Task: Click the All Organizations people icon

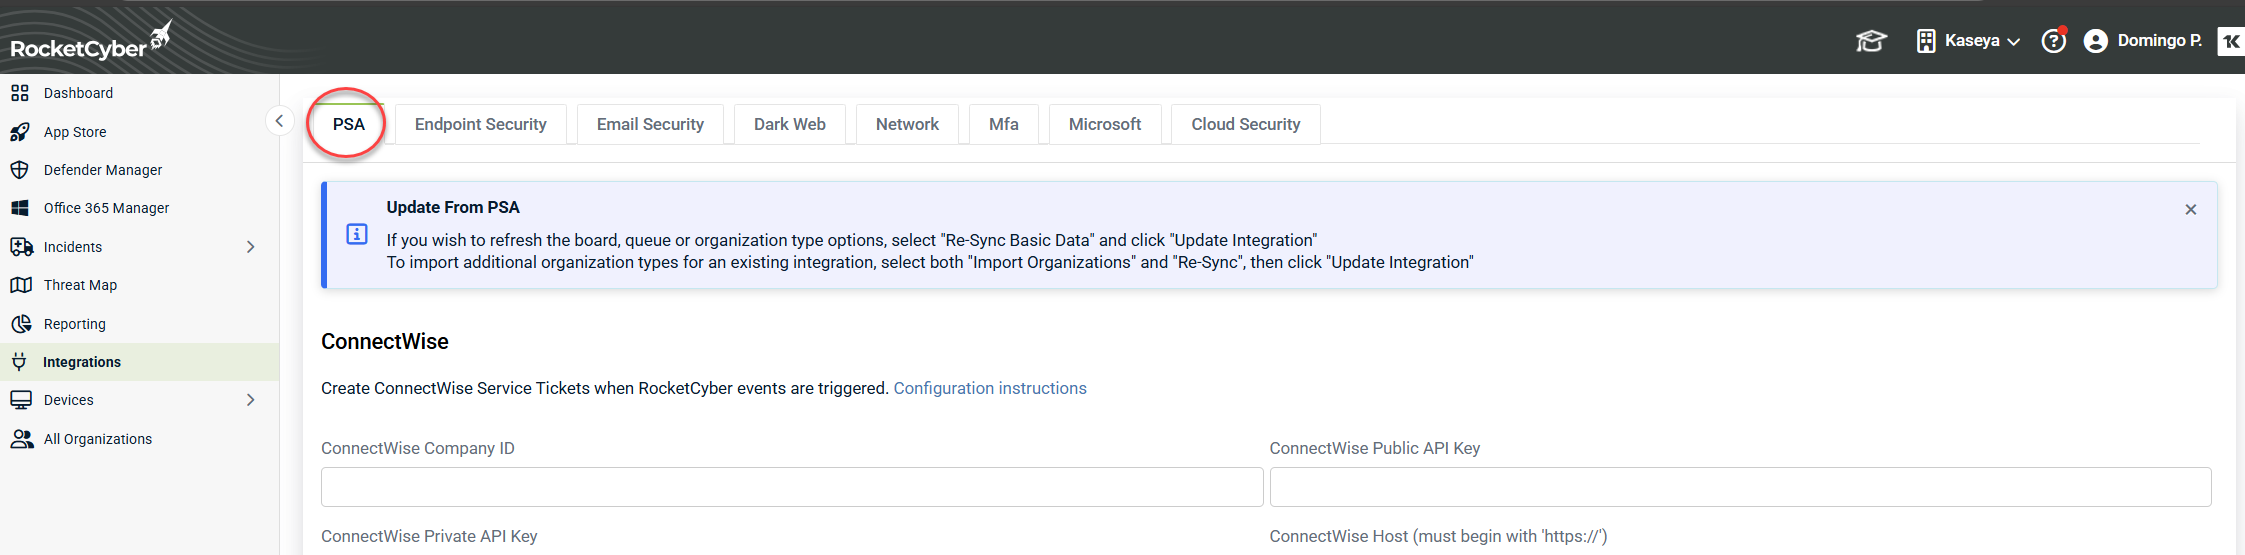Action: 21,439
